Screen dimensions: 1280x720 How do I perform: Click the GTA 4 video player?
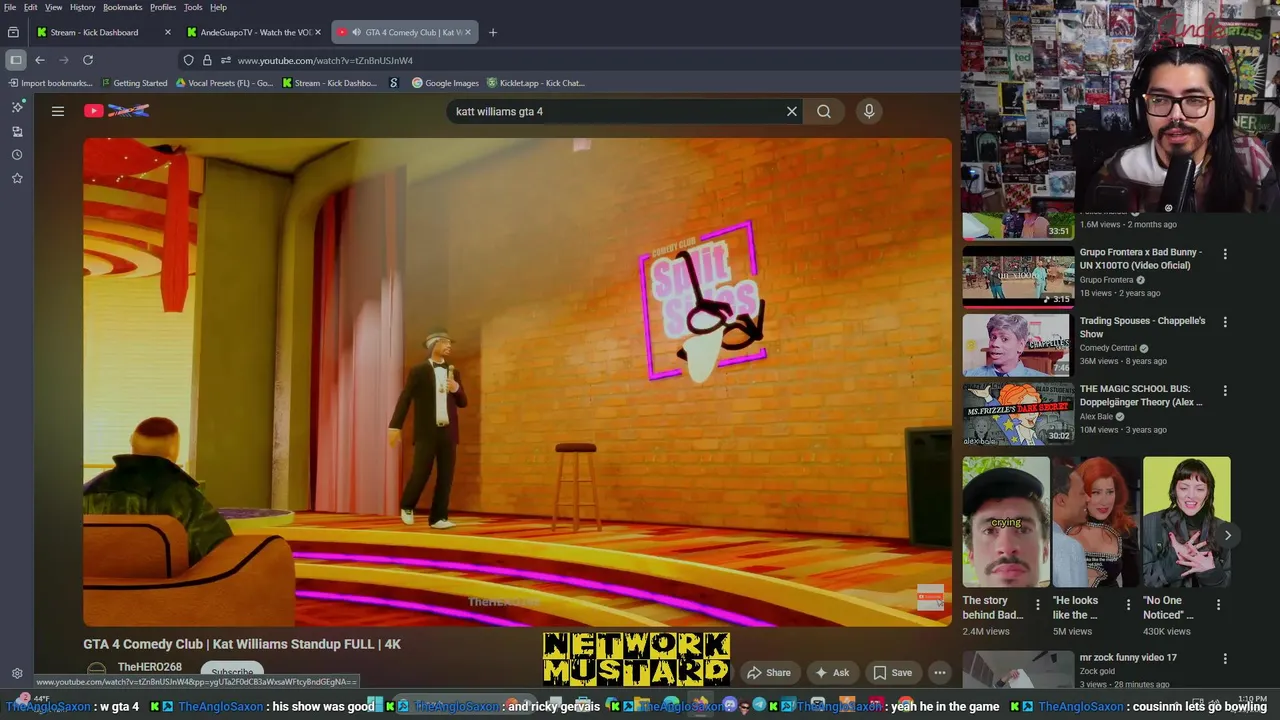point(517,382)
